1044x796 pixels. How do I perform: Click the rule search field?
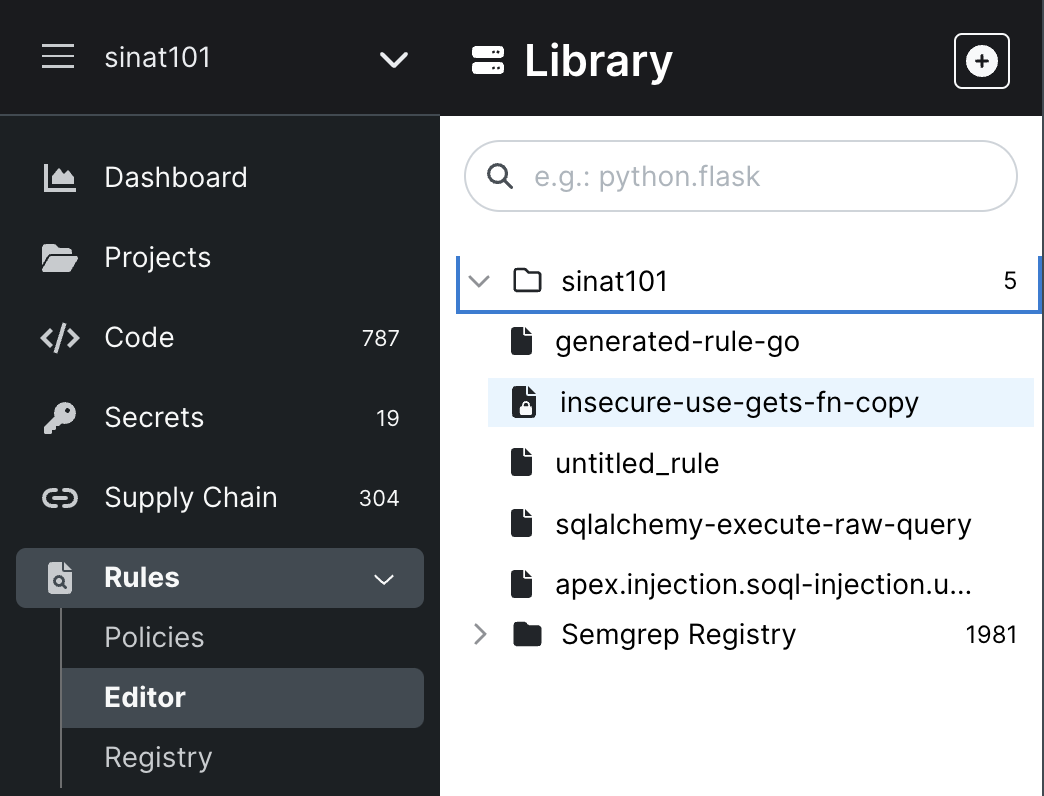coord(740,176)
